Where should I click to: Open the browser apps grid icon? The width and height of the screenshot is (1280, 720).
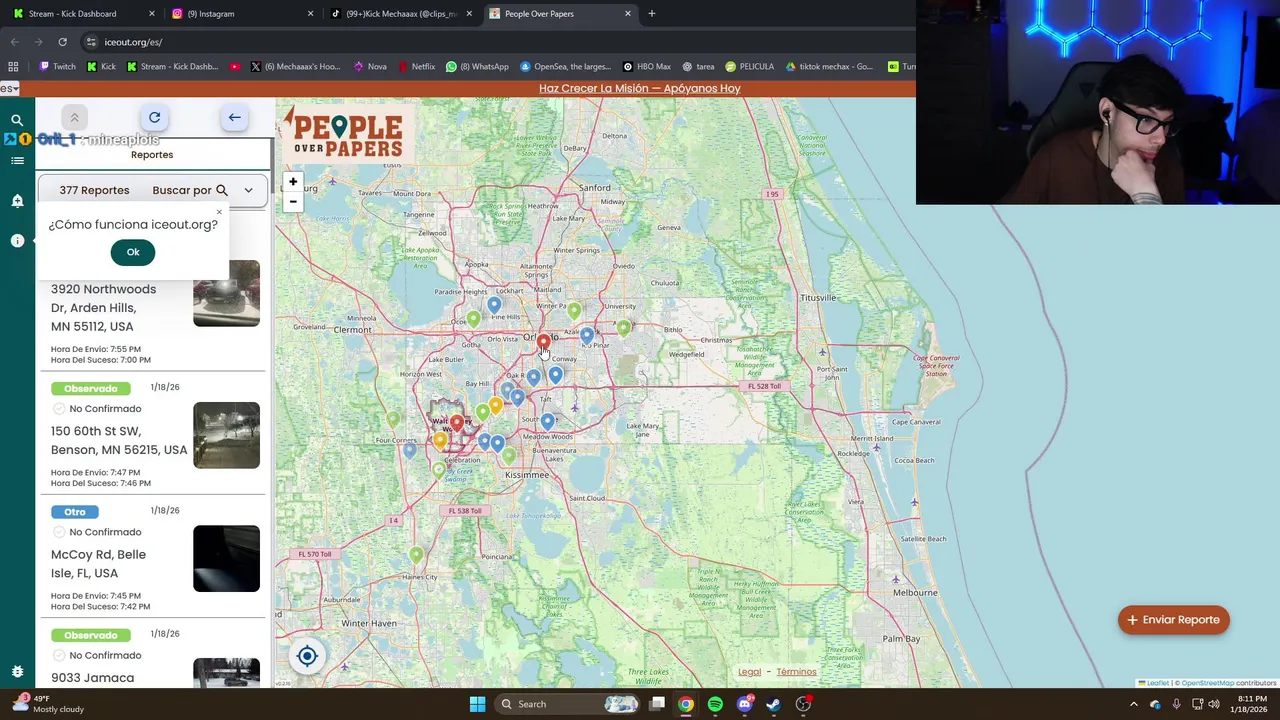[x=13, y=67]
